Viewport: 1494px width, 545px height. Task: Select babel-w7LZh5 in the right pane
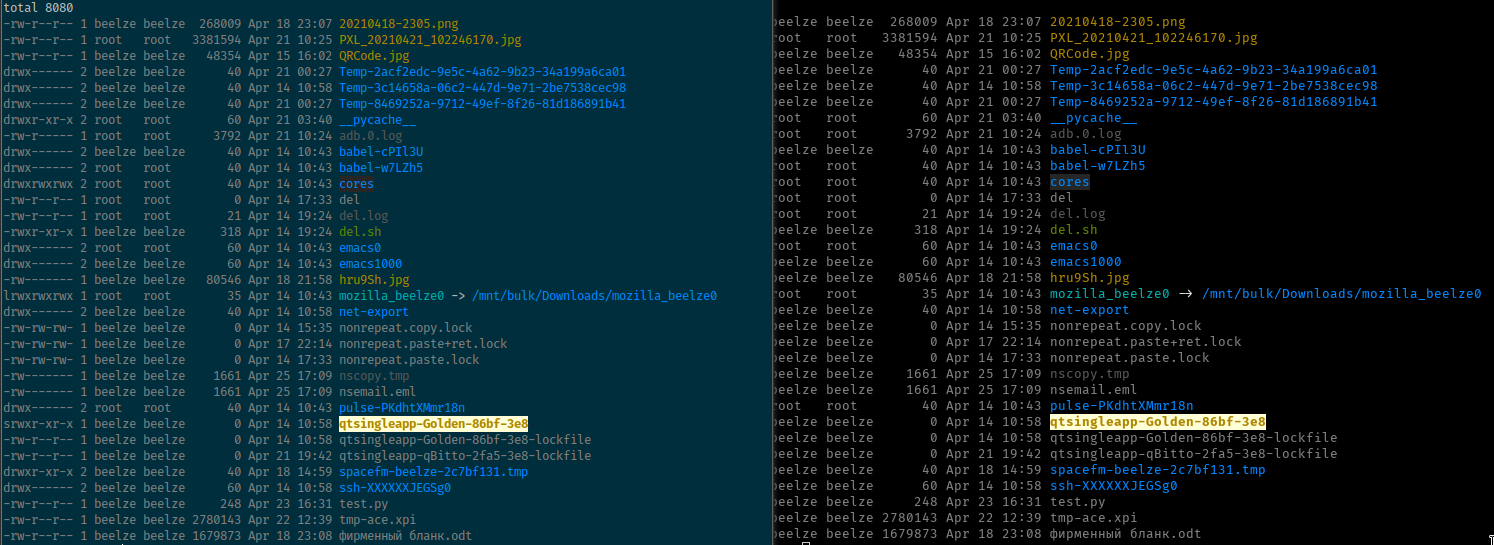pos(1097,165)
